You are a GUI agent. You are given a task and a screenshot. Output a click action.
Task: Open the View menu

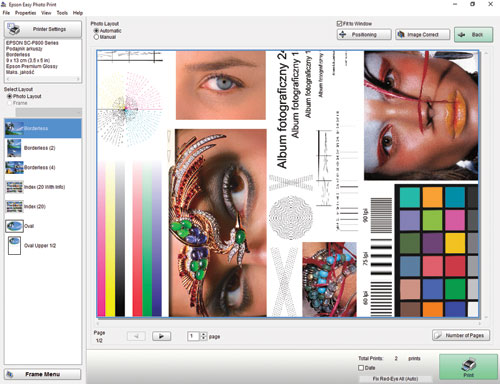46,13
